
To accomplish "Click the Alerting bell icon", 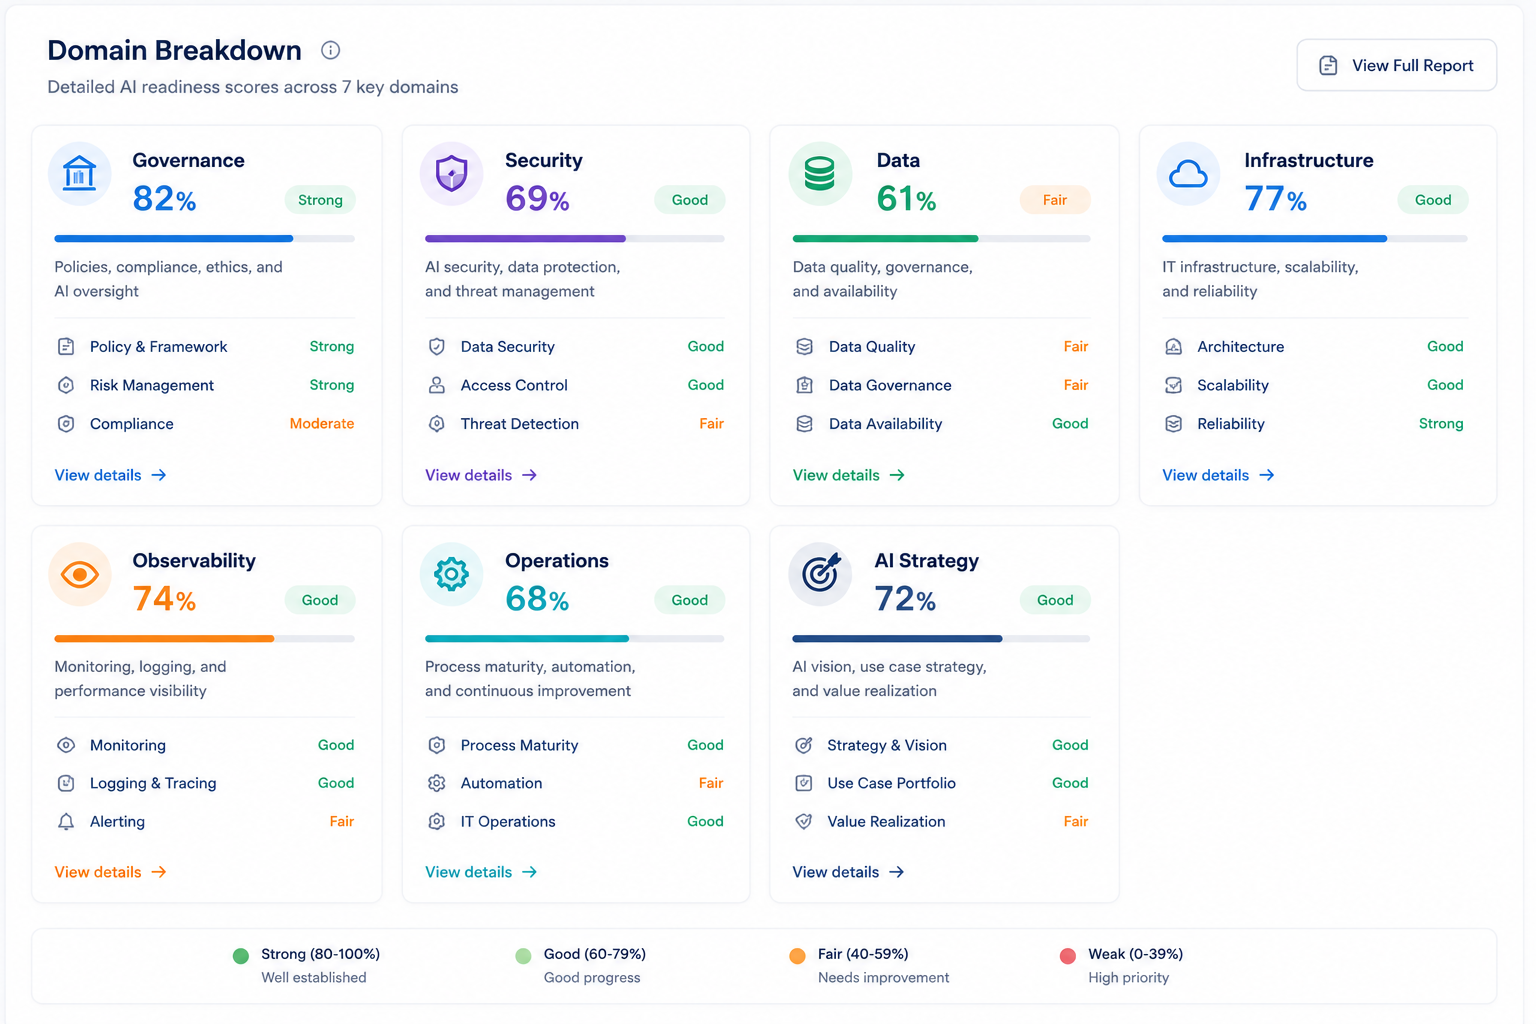I will pos(66,822).
